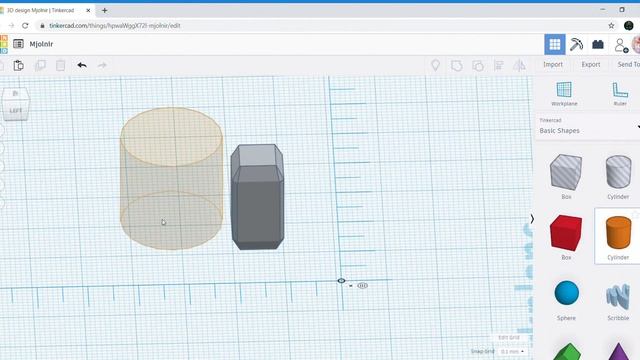Open the Align tool
Screen dimensions: 640x360
[x=499, y=65]
